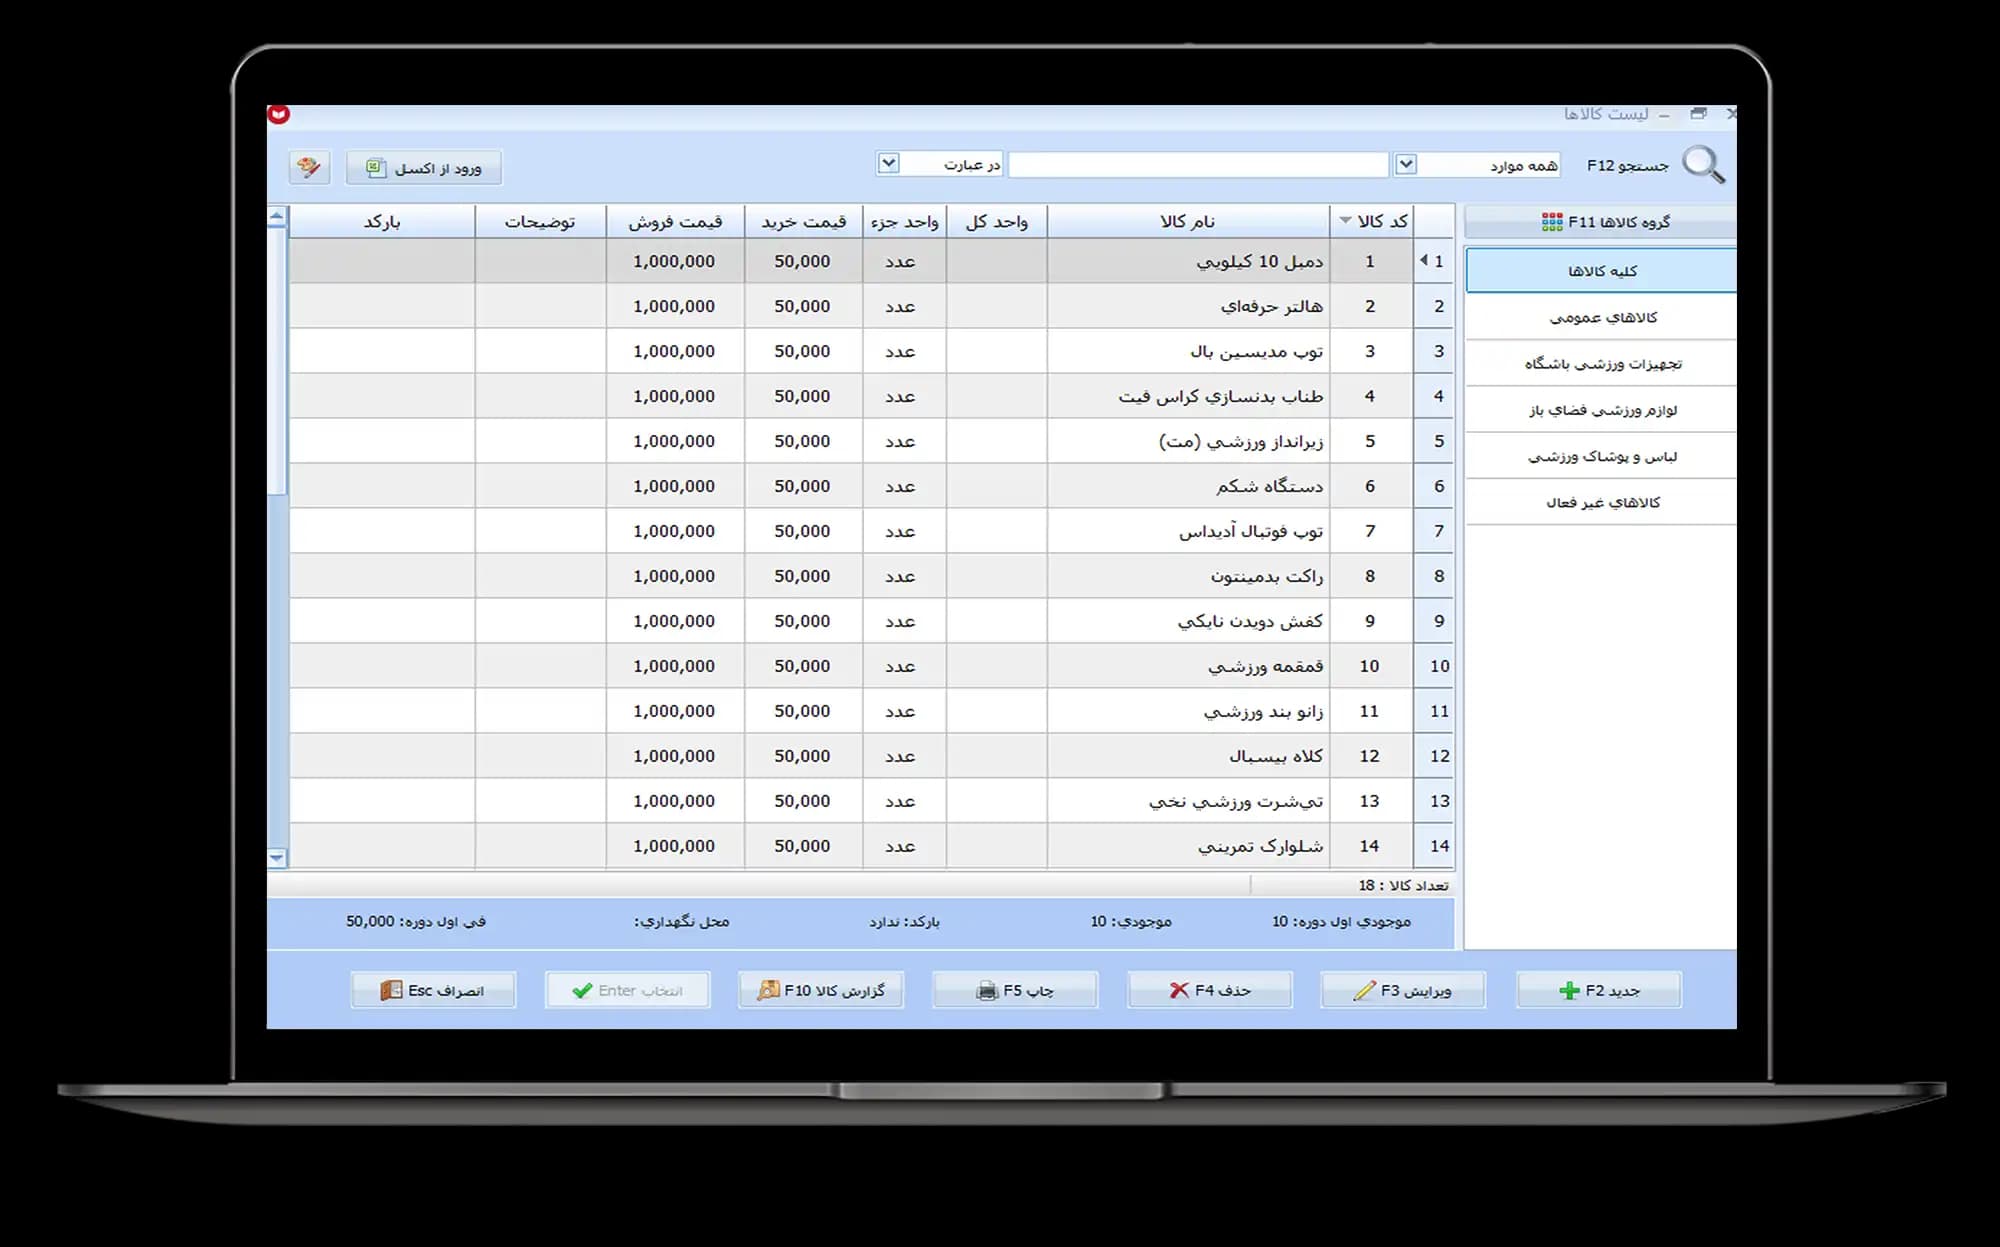Click the pencil Edit F3 button
2000x1247 pixels.
[x=1403, y=990]
